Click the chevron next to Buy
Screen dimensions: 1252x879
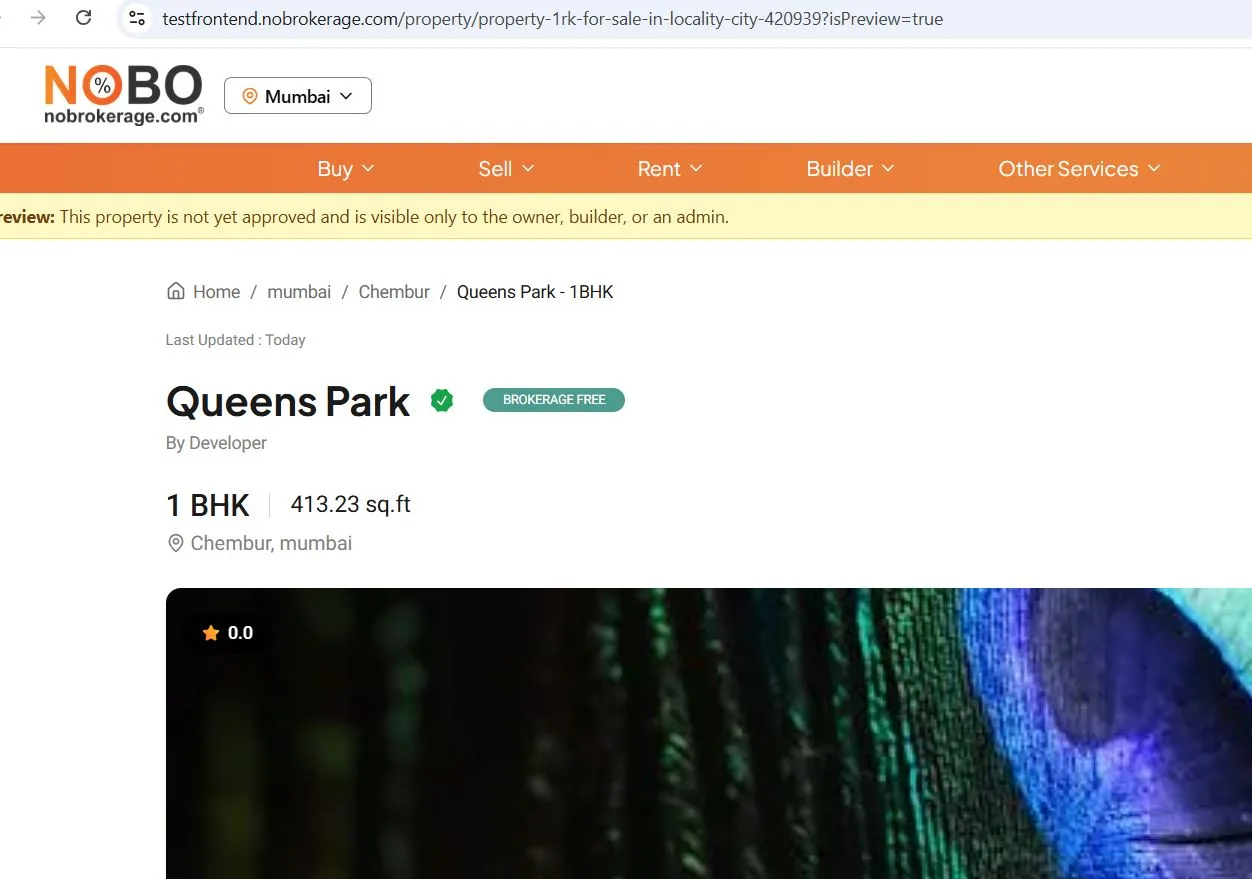click(367, 169)
